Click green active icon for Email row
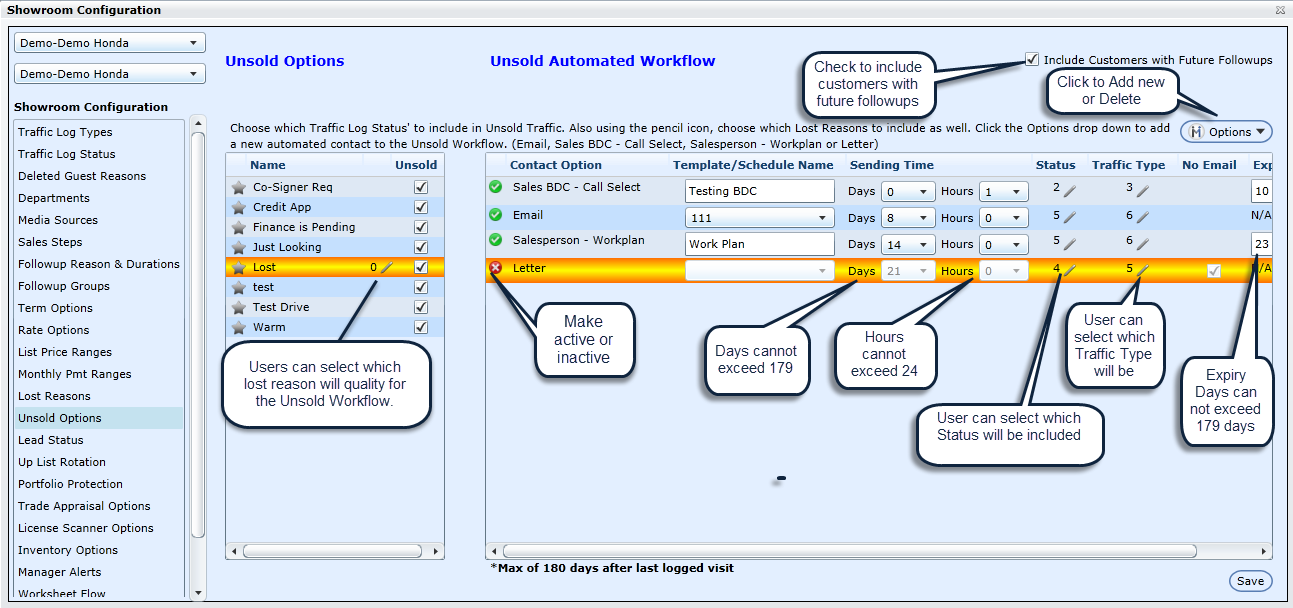This screenshot has height=608, width=1293. pyautogui.click(x=496, y=215)
